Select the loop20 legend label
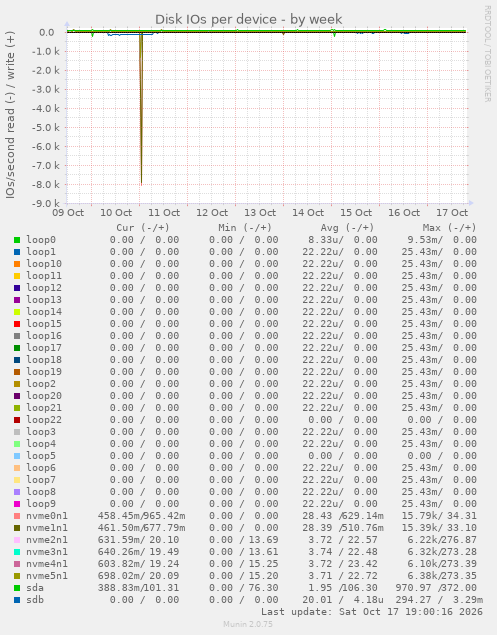Viewport: 497px width, 635px height. [x=44, y=396]
